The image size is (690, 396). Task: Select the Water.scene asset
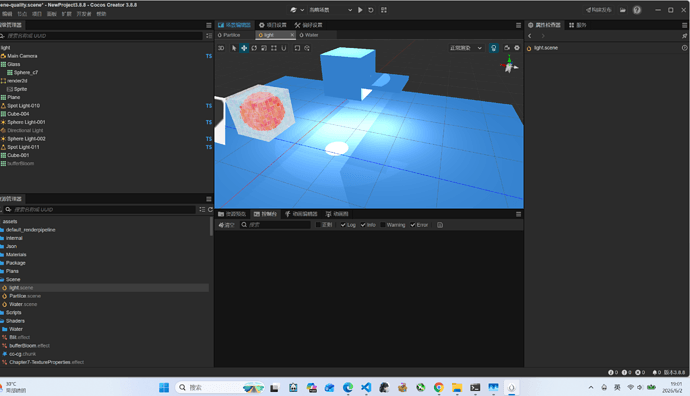[x=23, y=304]
